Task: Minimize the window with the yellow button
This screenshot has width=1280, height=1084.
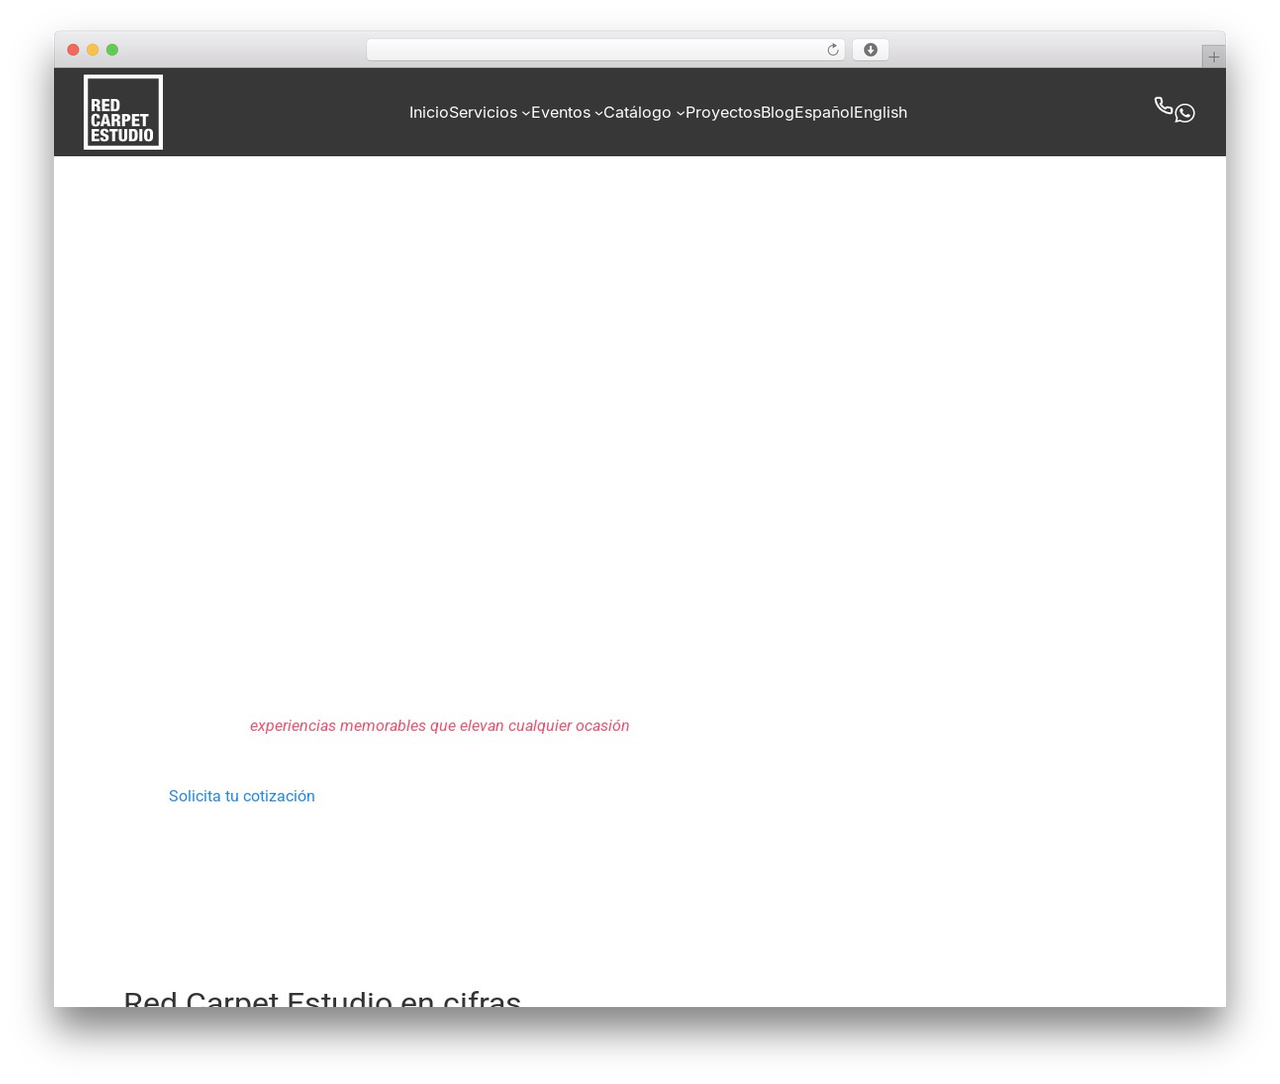Action: [93, 50]
